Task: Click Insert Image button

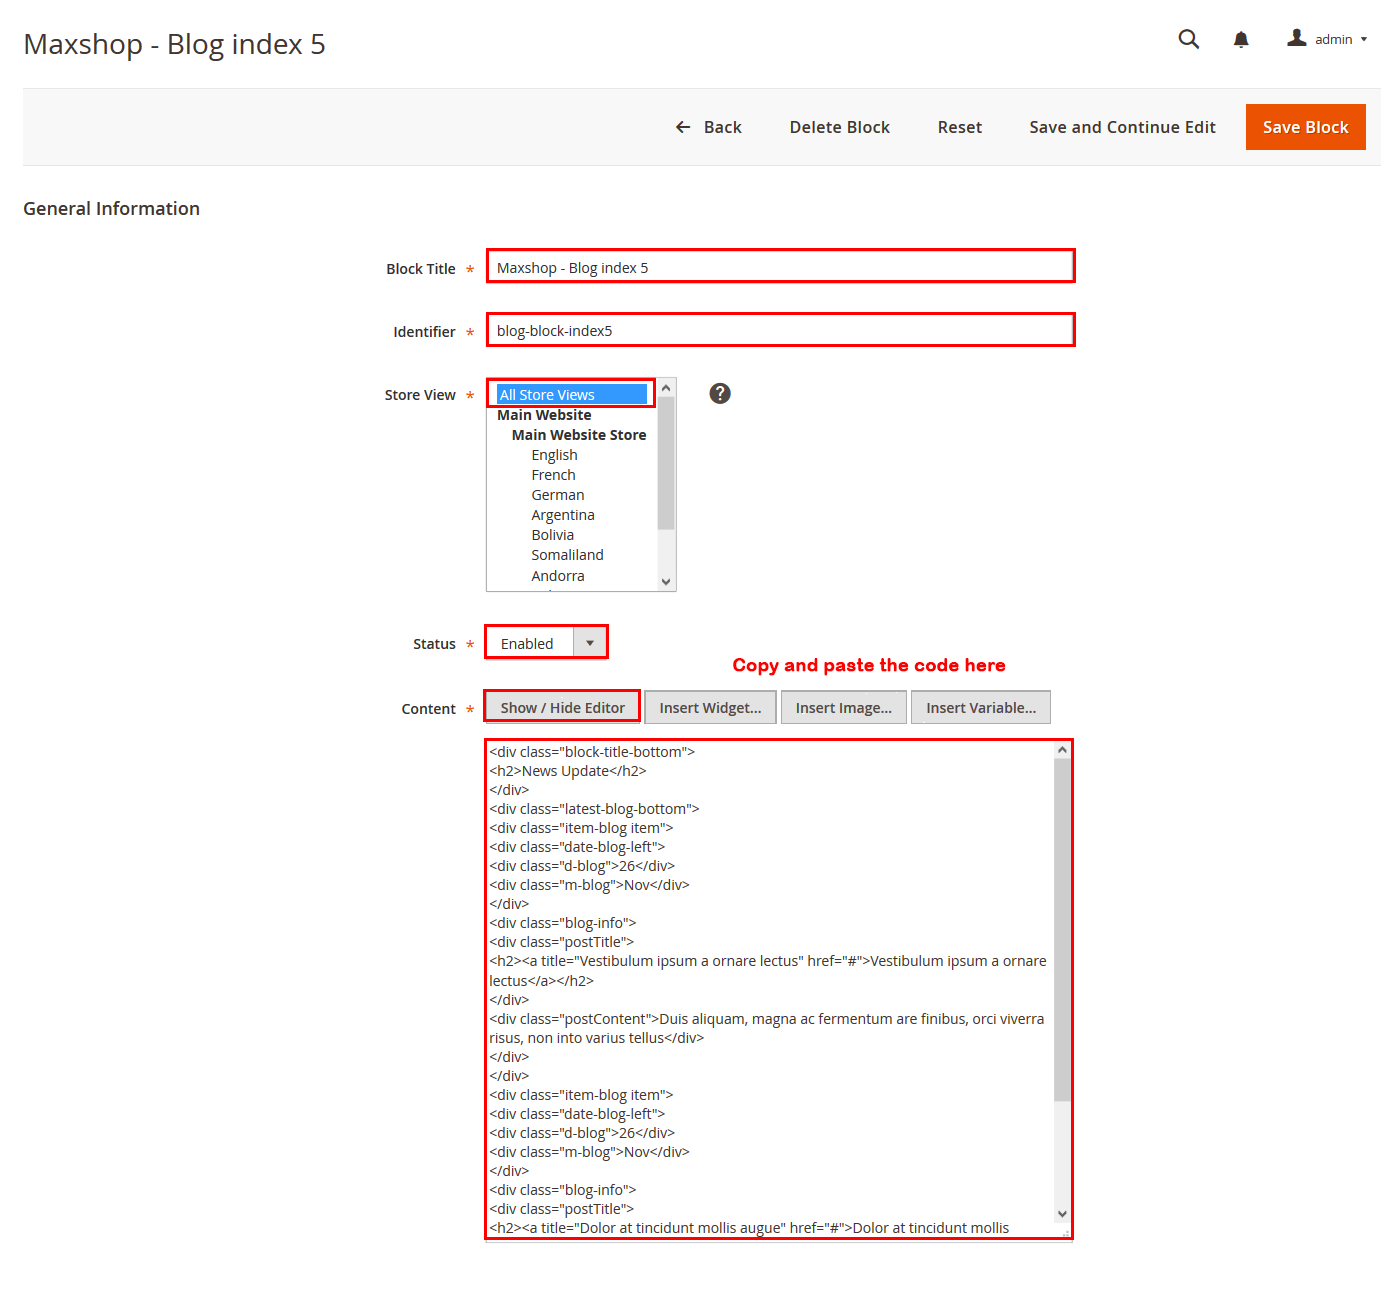Action: click(843, 707)
